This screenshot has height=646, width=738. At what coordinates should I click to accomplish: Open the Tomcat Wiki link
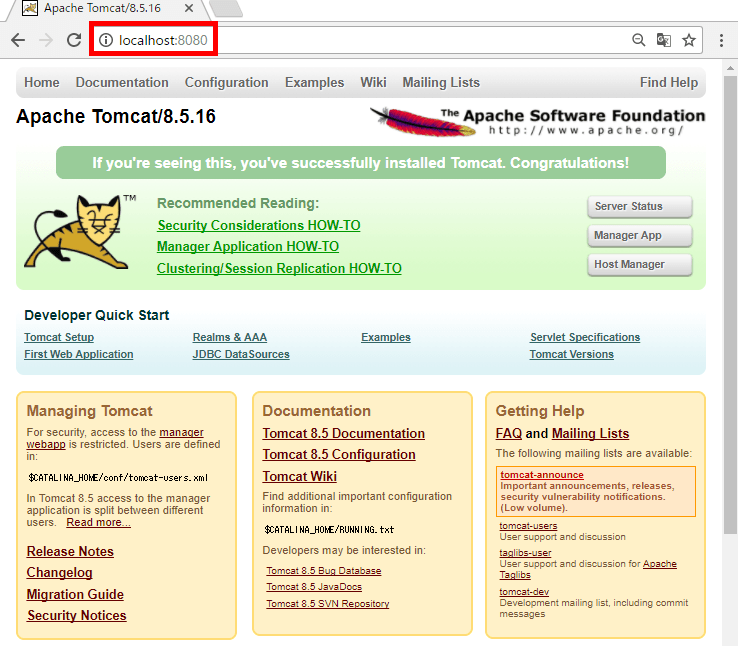(299, 476)
